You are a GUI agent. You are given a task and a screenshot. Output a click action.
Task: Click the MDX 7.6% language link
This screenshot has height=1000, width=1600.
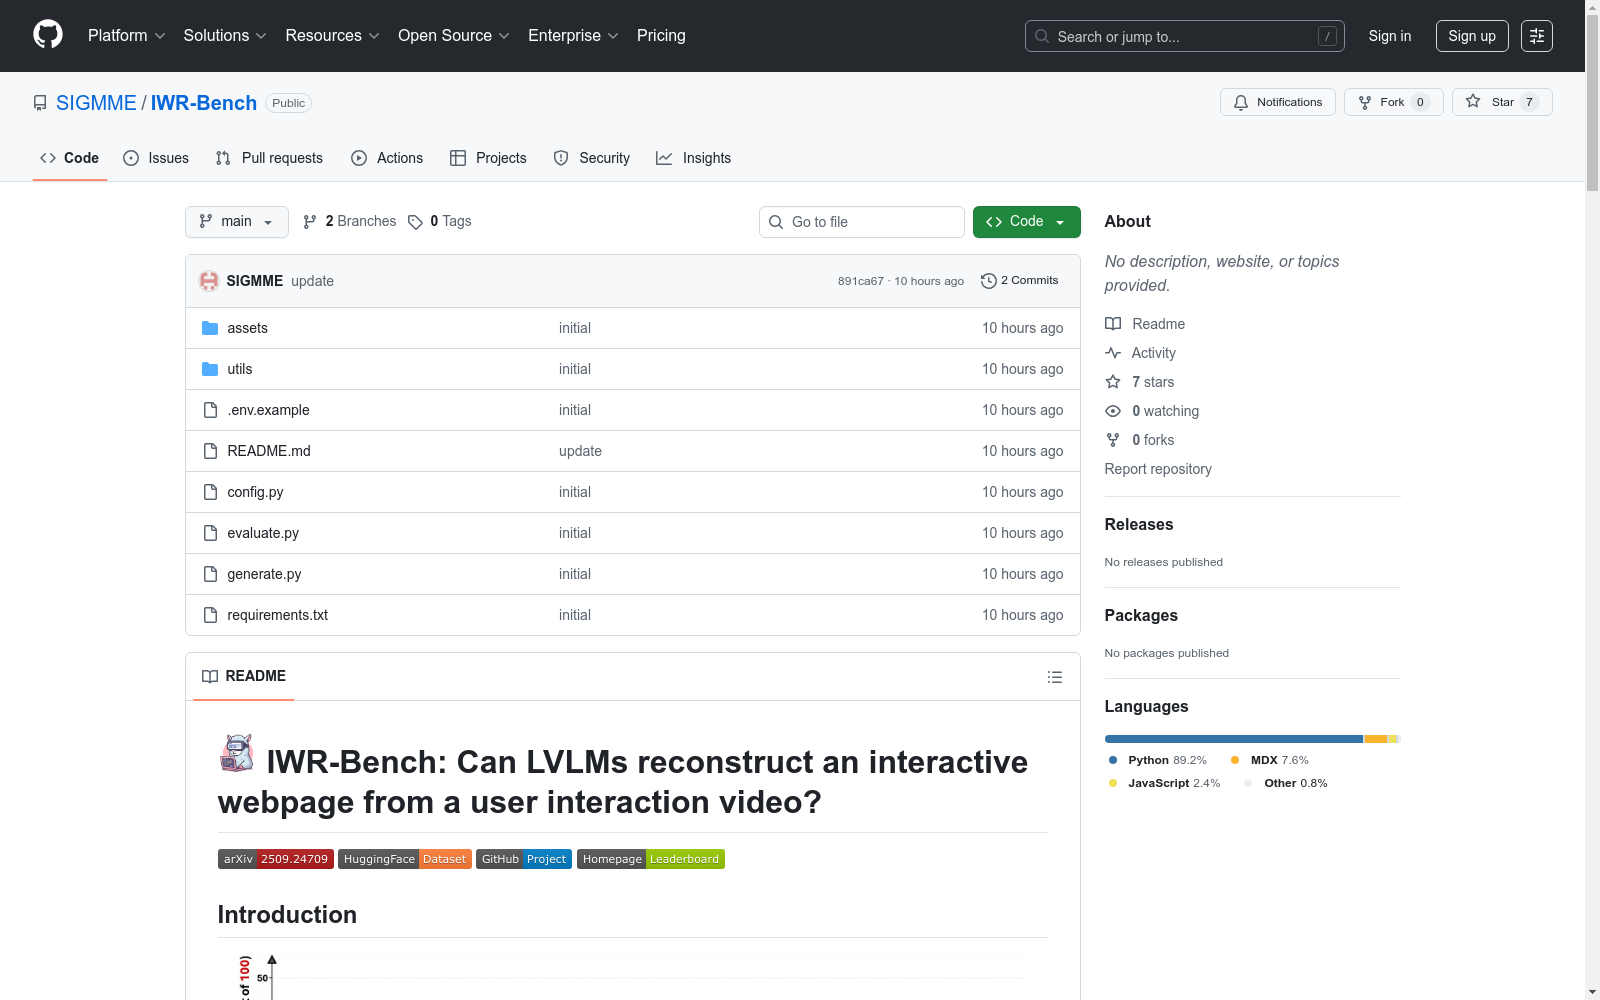tap(1270, 760)
